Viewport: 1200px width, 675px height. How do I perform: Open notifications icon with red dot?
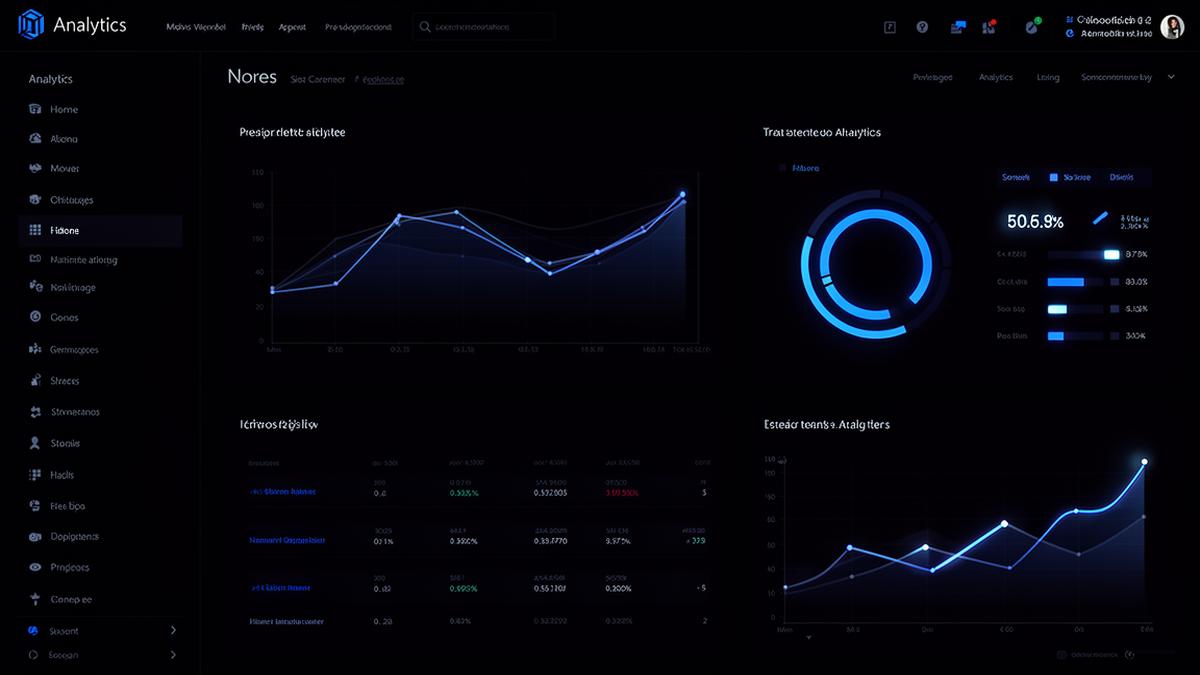tap(989, 26)
